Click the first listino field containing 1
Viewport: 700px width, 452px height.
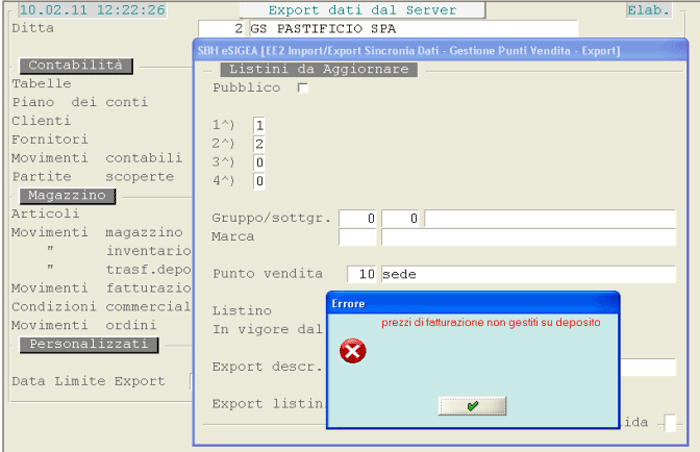coord(259,126)
